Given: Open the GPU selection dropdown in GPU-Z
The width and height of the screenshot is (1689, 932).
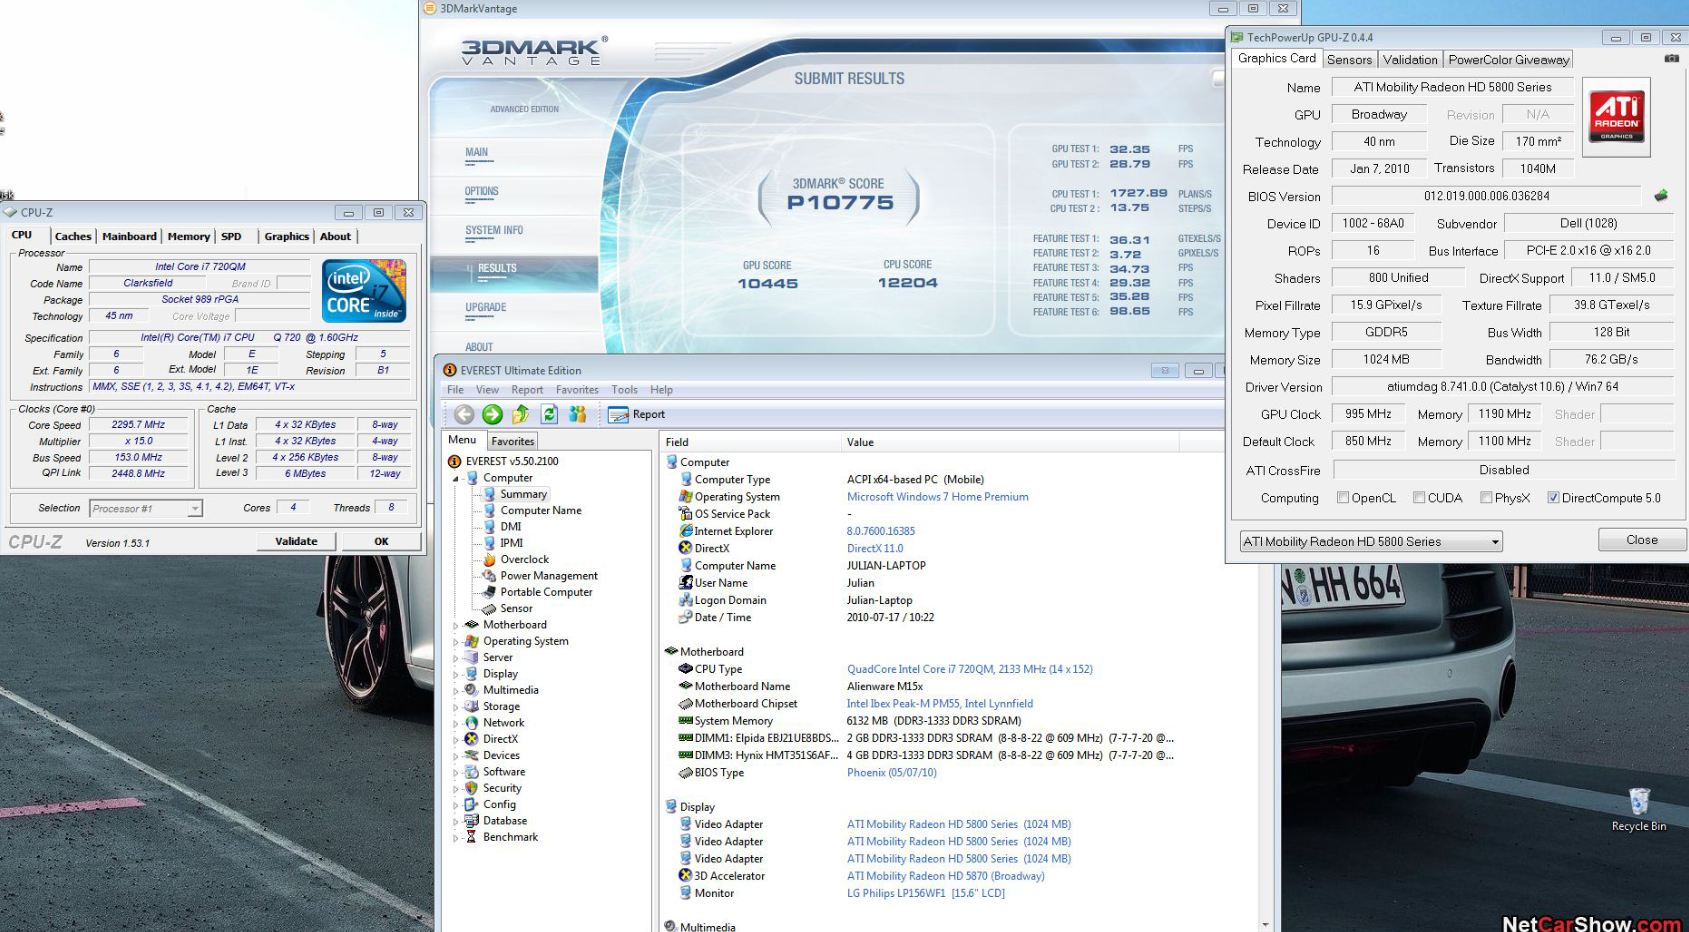Looking at the screenshot, I should tap(1371, 542).
